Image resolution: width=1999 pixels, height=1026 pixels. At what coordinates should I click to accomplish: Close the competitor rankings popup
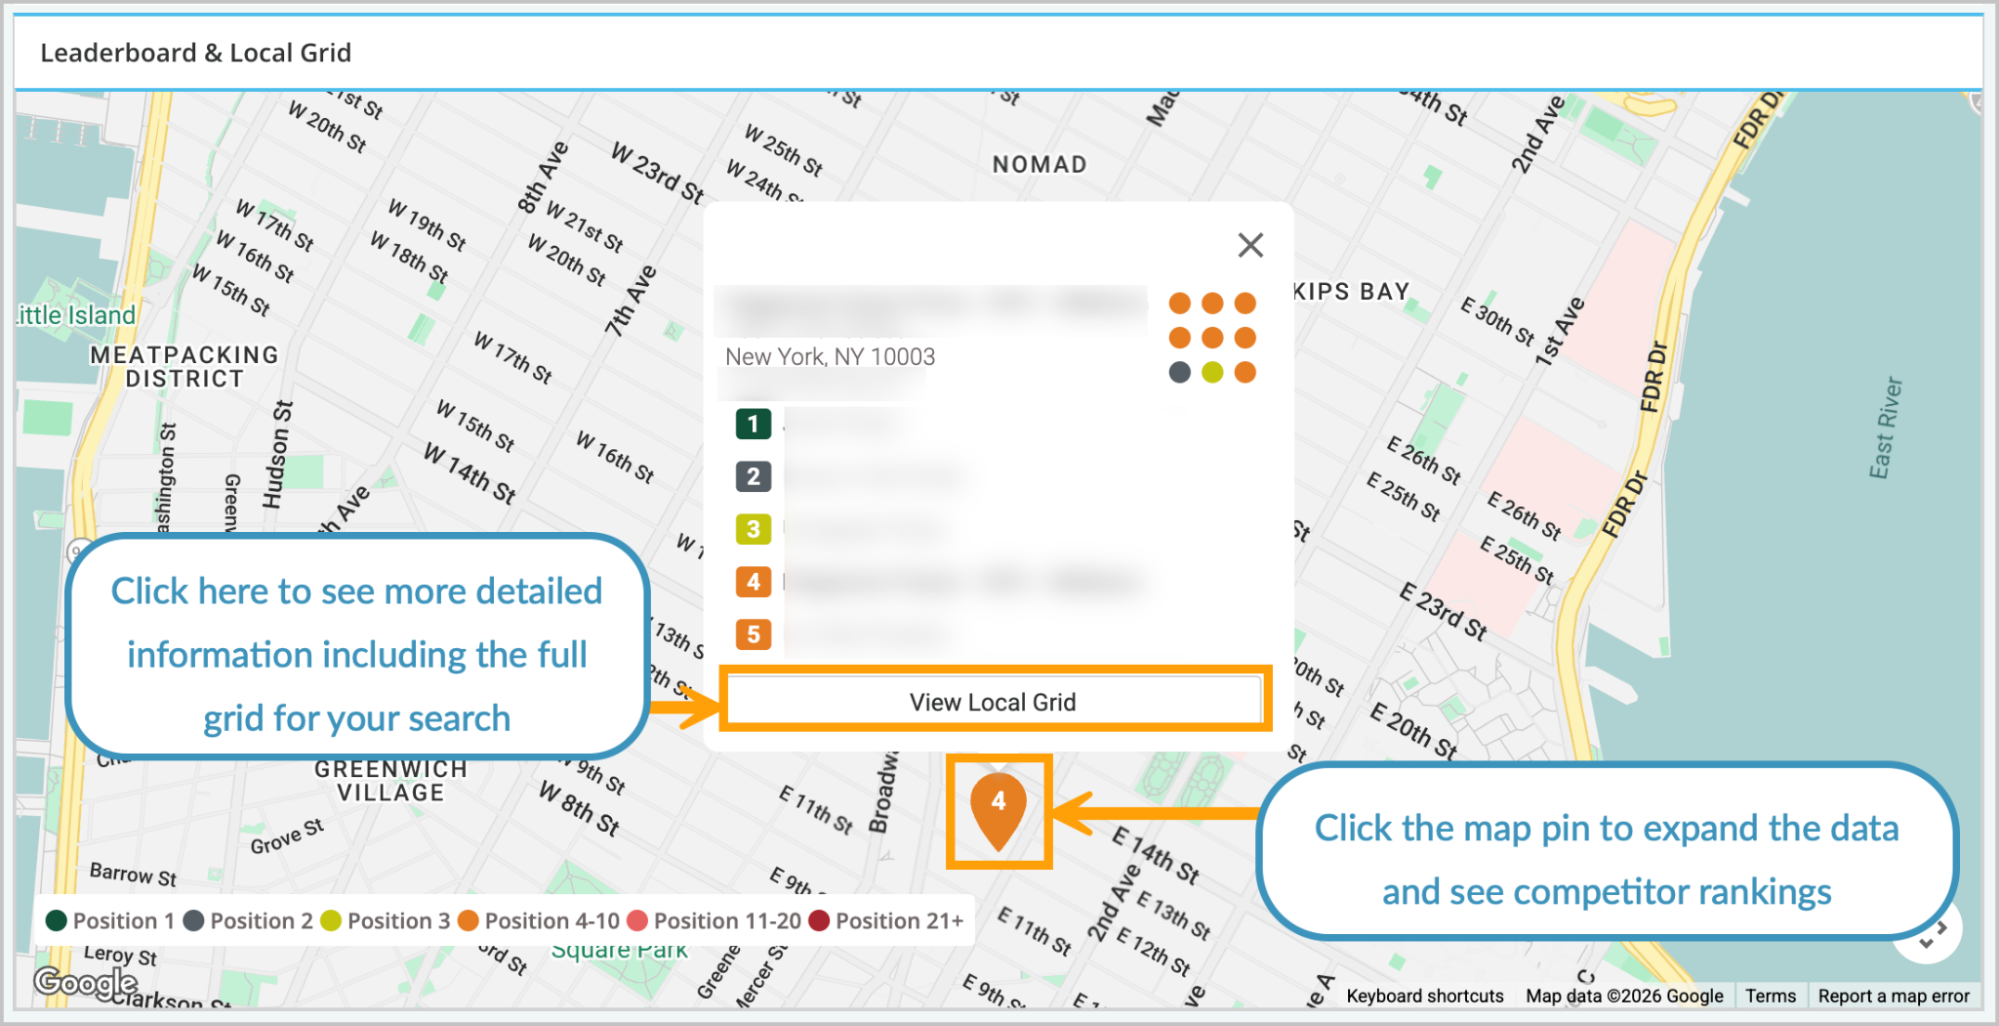(x=1250, y=245)
